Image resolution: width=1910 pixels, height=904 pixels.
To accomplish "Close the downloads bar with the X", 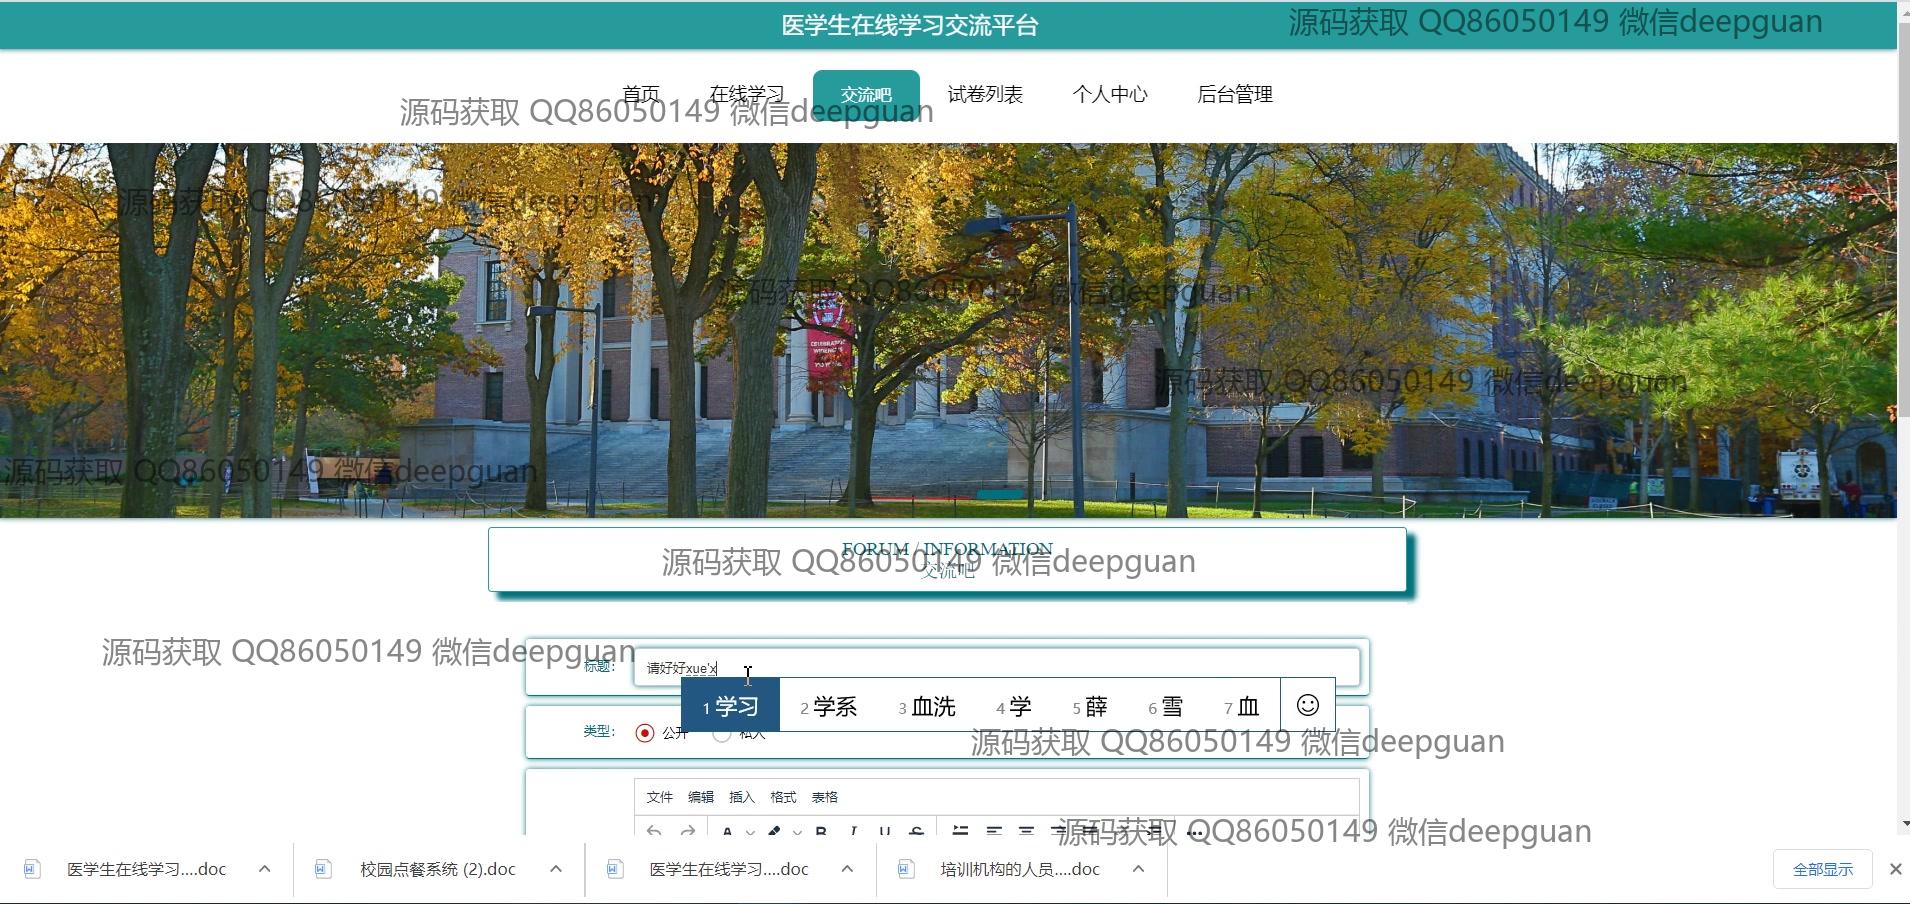I will pos(1895,869).
